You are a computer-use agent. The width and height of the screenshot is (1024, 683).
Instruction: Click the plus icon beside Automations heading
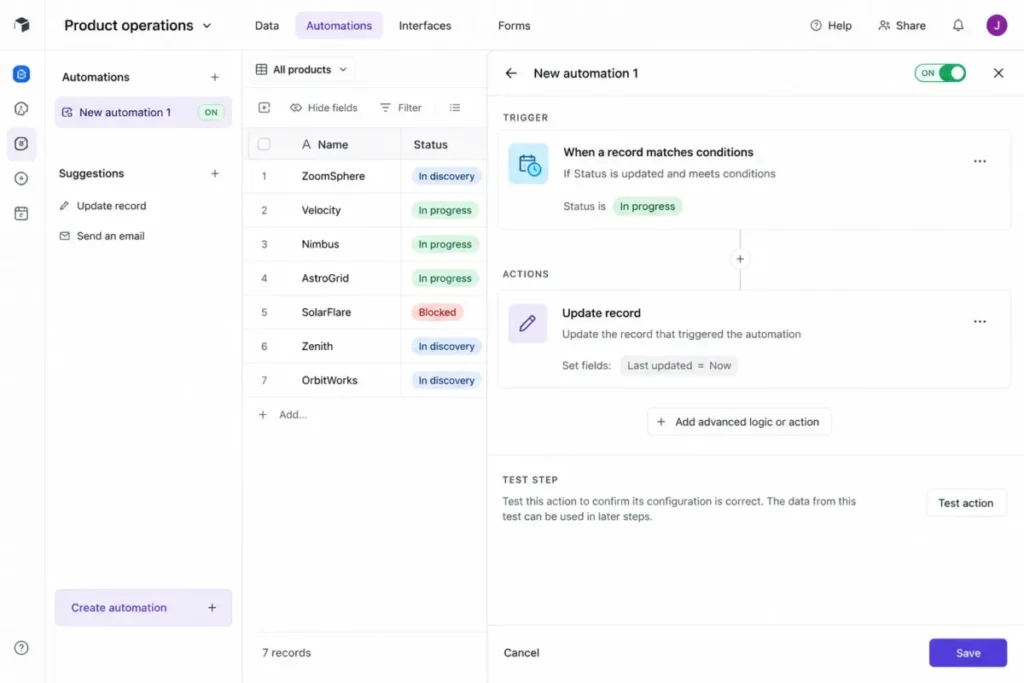(x=215, y=77)
